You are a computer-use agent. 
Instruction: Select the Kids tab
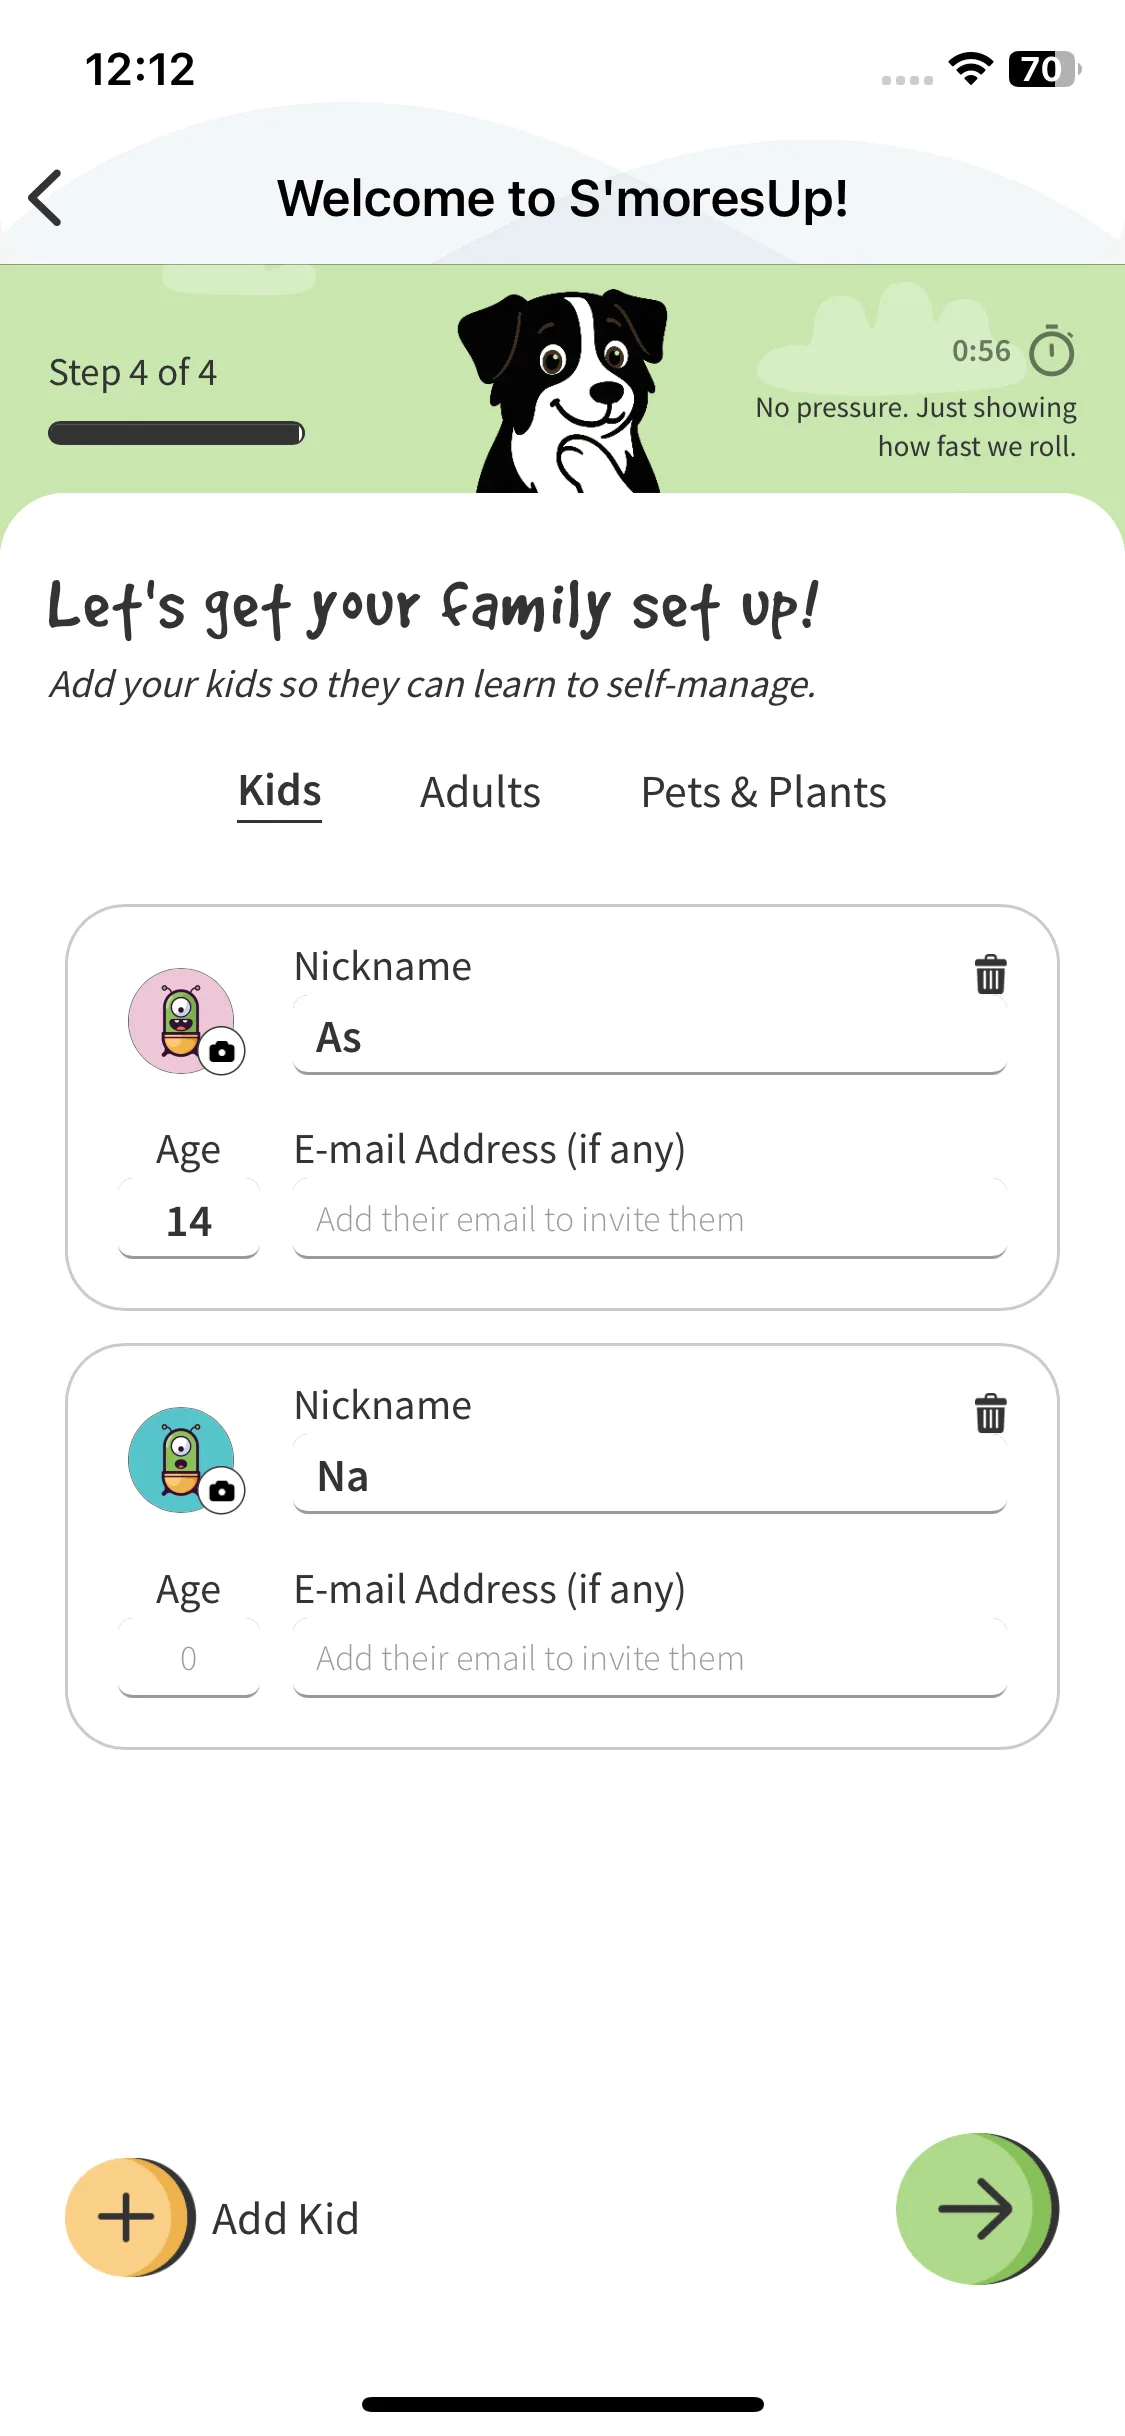point(279,791)
